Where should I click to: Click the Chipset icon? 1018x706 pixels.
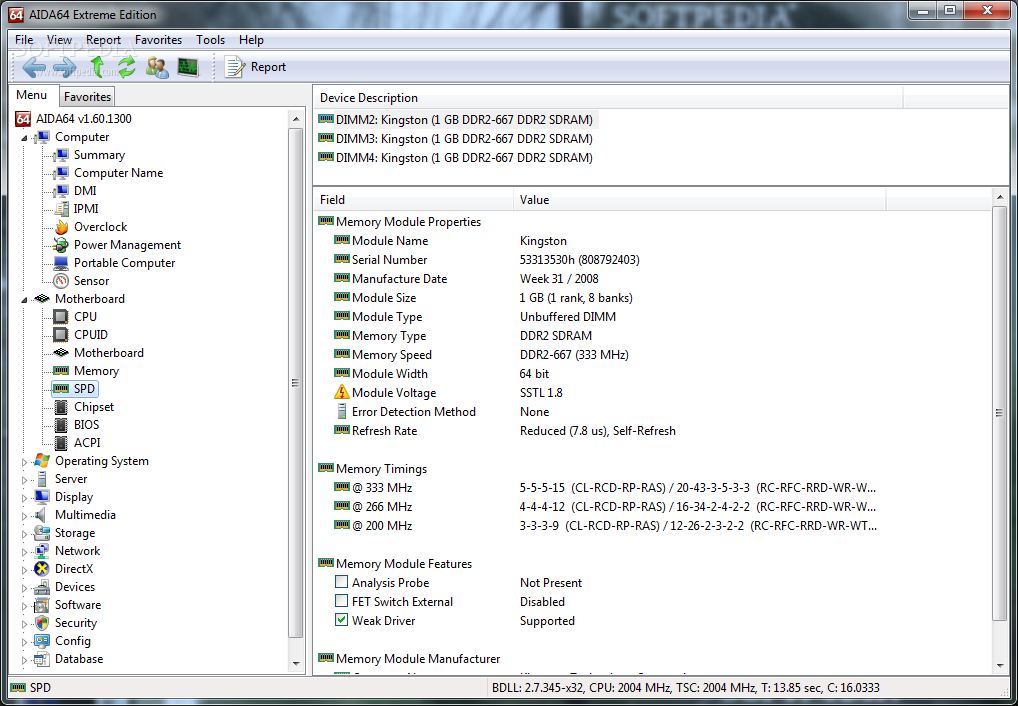tap(60, 407)
